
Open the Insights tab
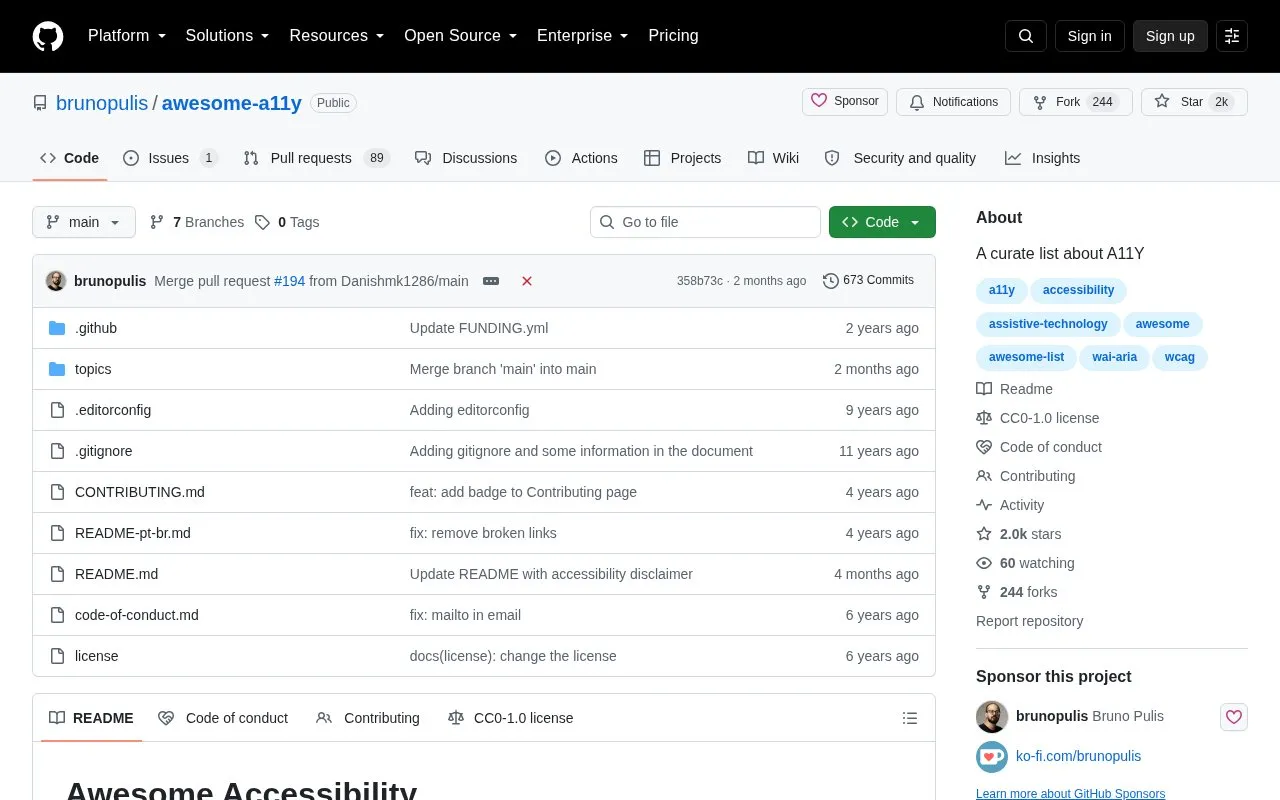coord(1043,158)
